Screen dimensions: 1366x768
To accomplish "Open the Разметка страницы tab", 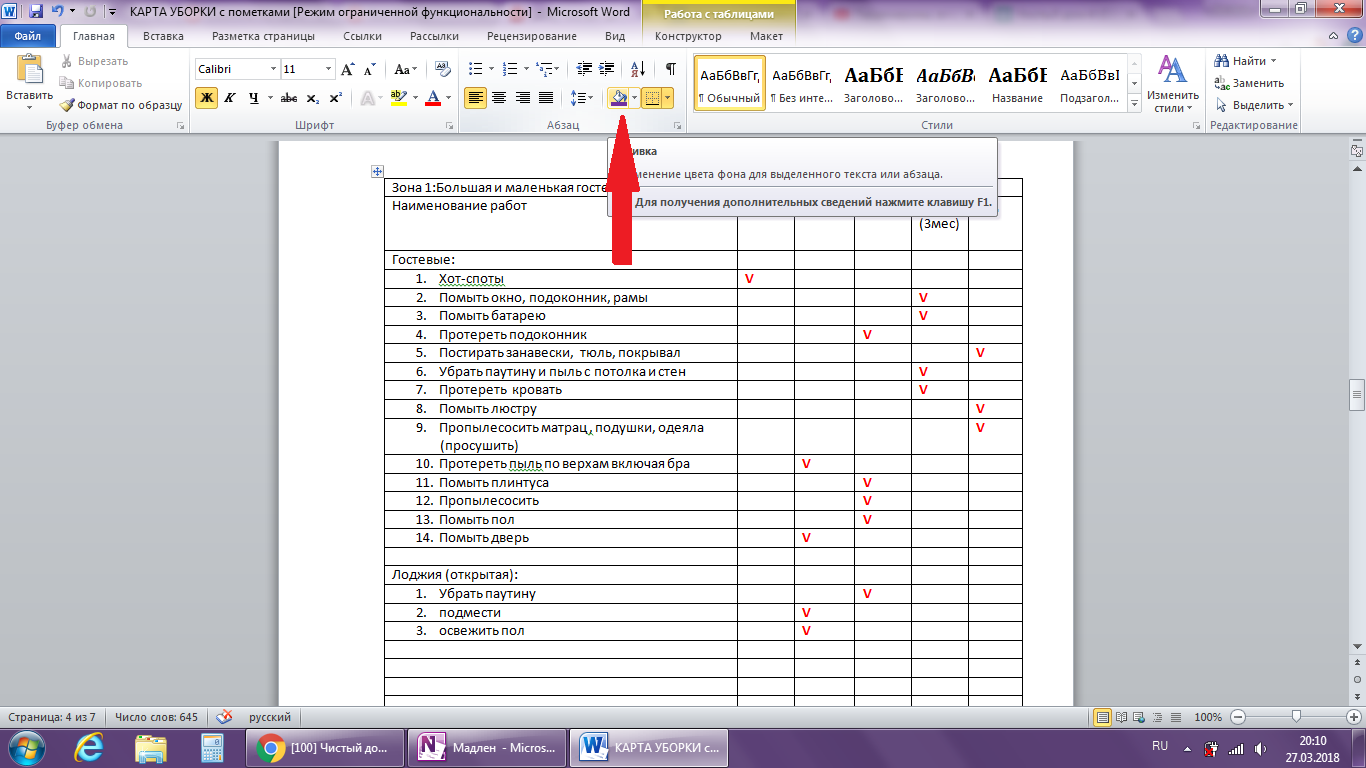I will coord(263,37).
